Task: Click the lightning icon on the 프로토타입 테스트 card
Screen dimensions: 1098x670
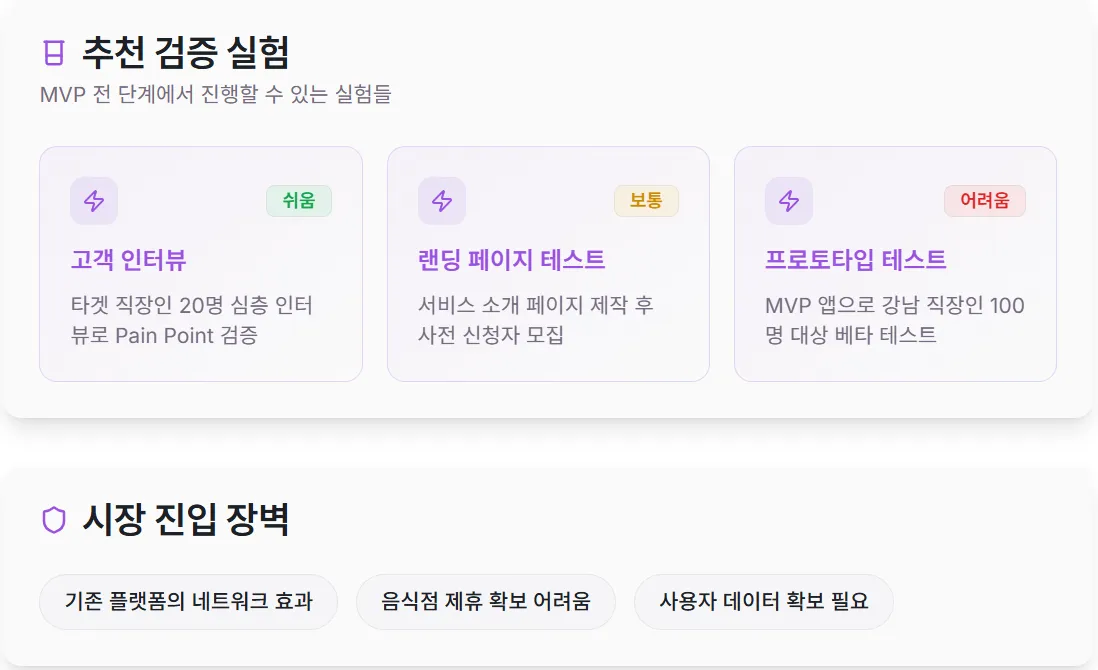Action: pos(788,200)
